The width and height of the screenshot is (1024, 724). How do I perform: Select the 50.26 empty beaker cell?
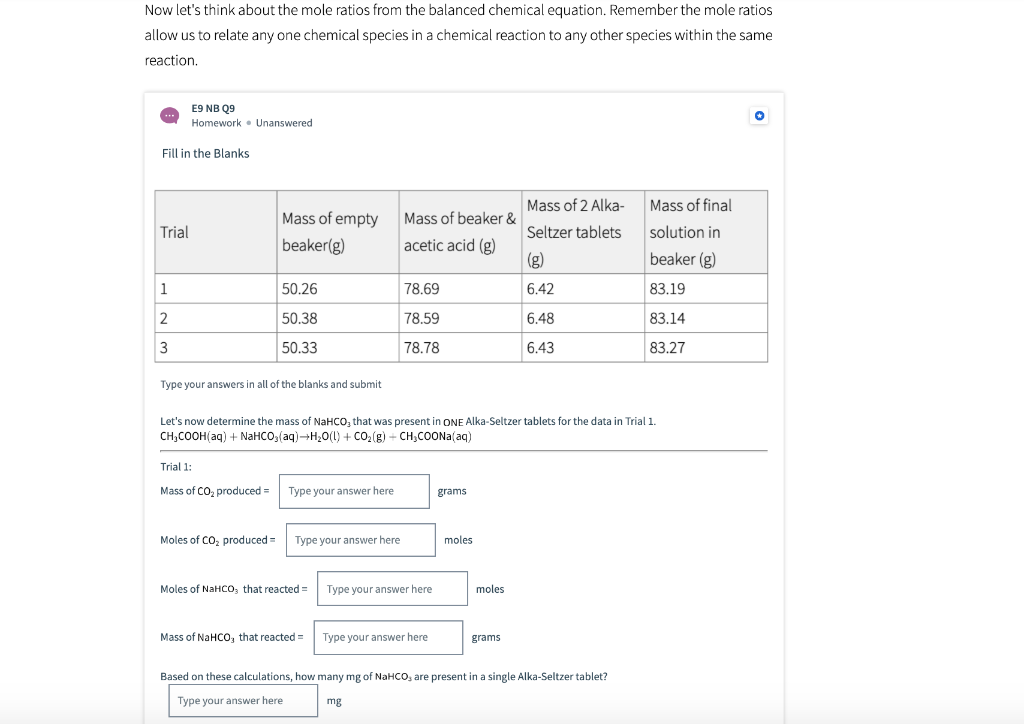coord(300,289)
